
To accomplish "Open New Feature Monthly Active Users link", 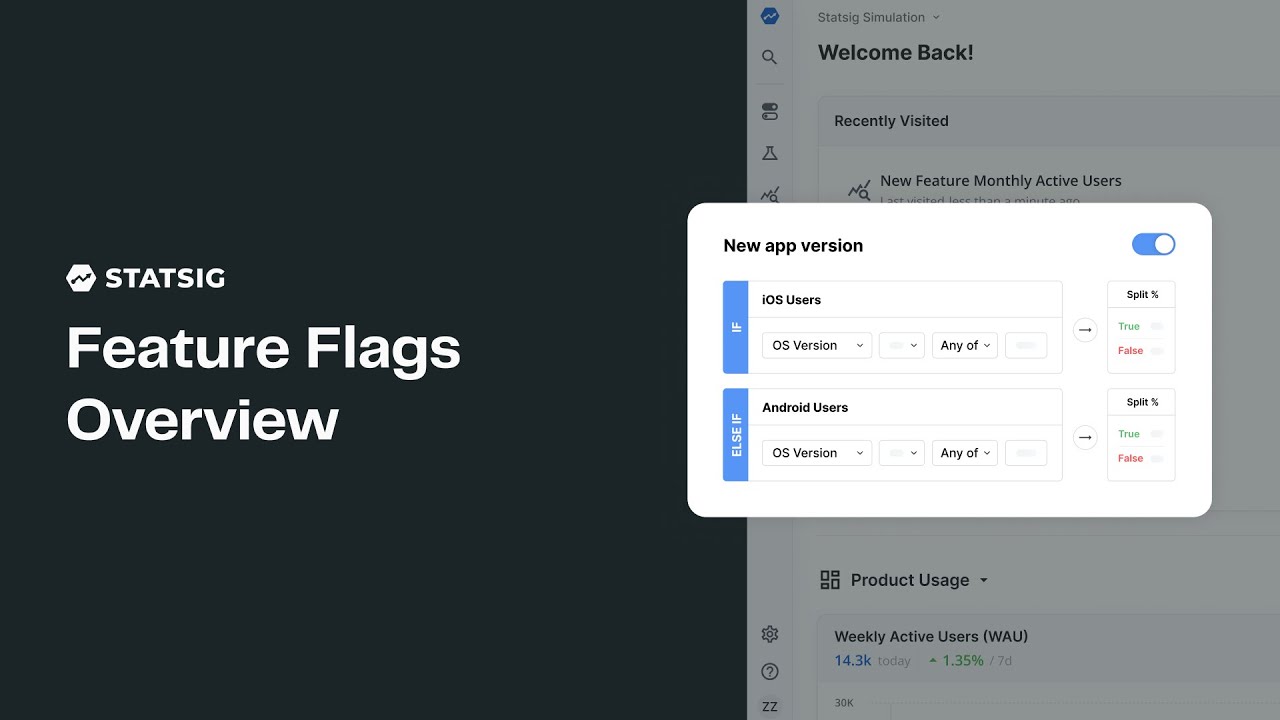I will [x=1000, y=181].
